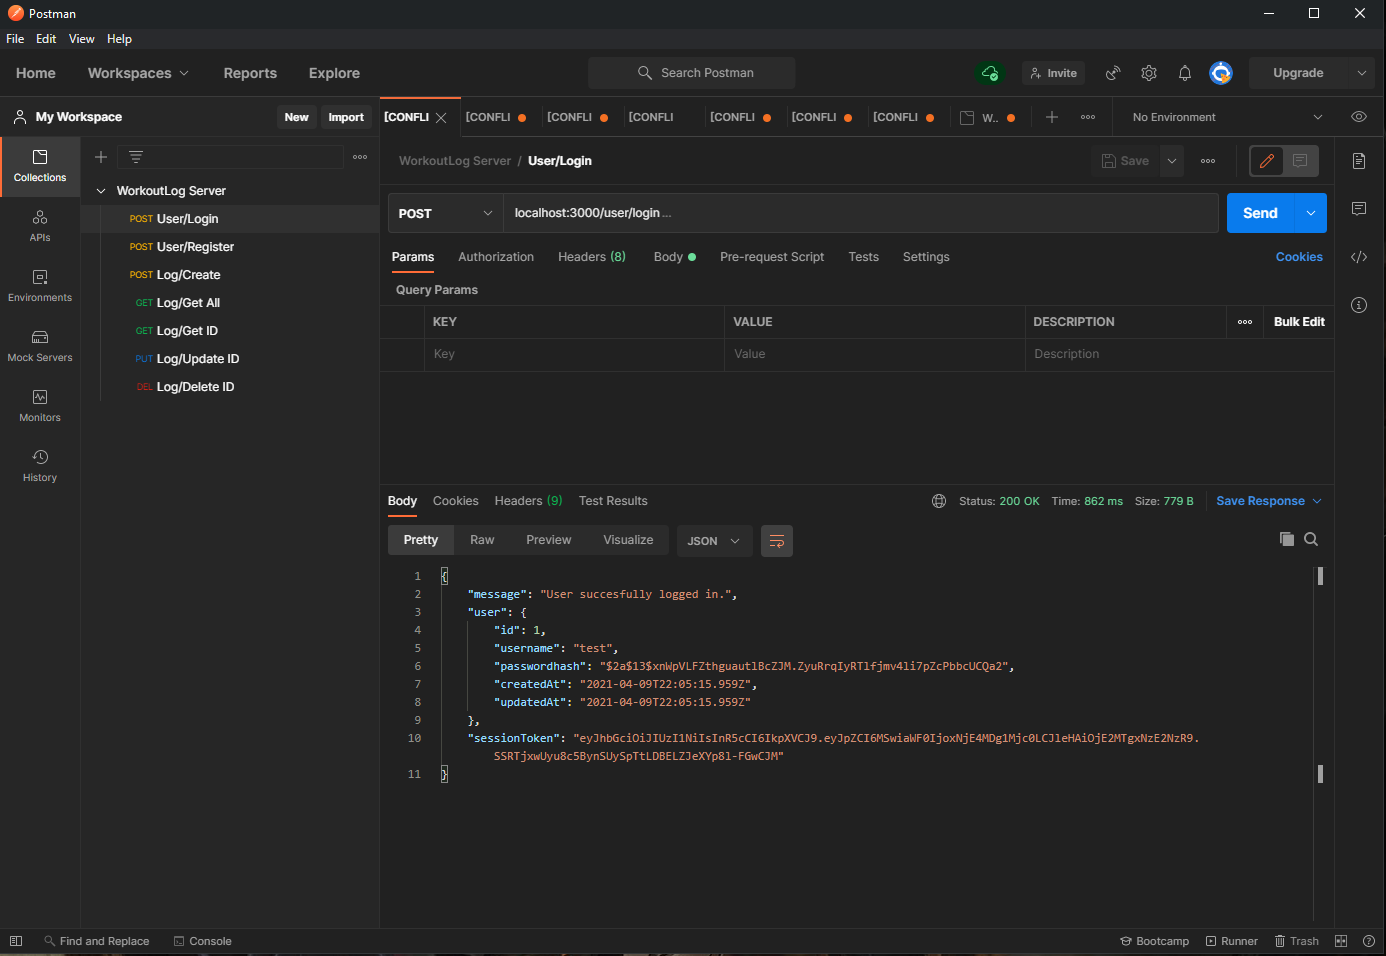Click the network globe icon near Status
Viewport: 1386px width, 956px height.
939,501
